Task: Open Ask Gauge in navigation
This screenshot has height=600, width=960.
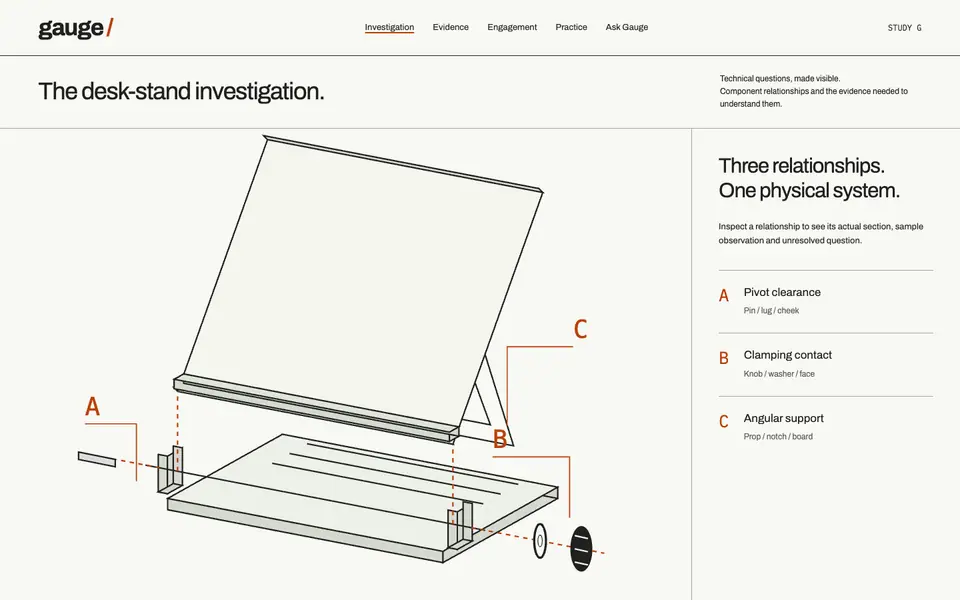Action: 627,27
